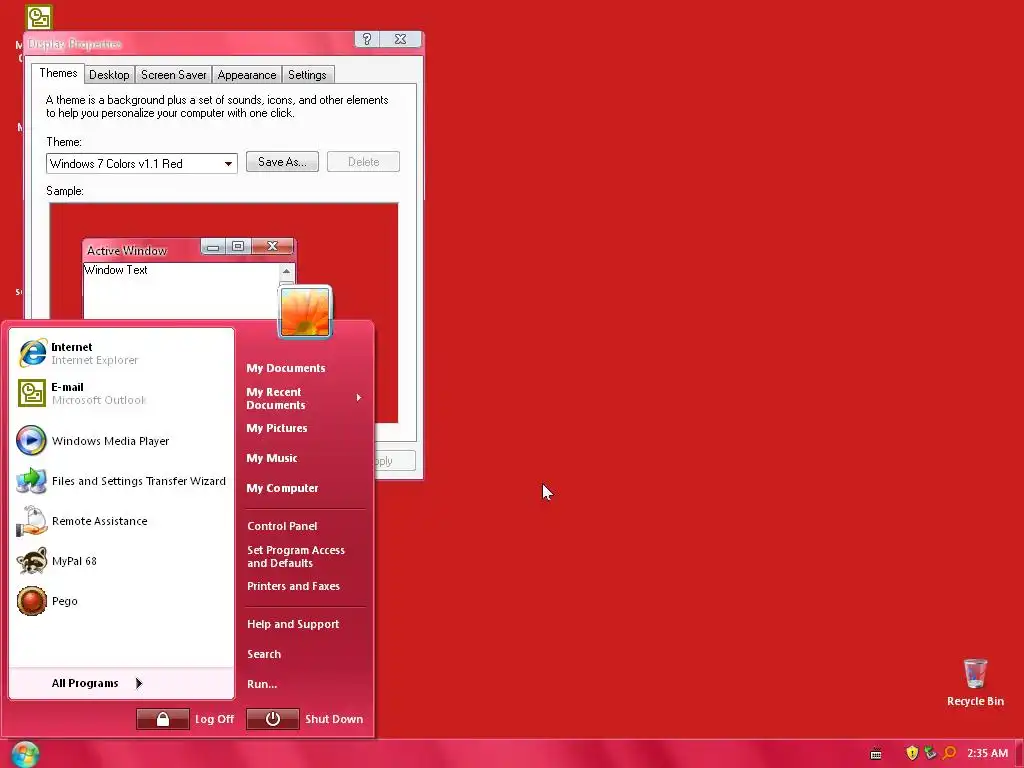Switch to the Settings tab
This screenshot has width=1024, height=768.
pos(307,75)
